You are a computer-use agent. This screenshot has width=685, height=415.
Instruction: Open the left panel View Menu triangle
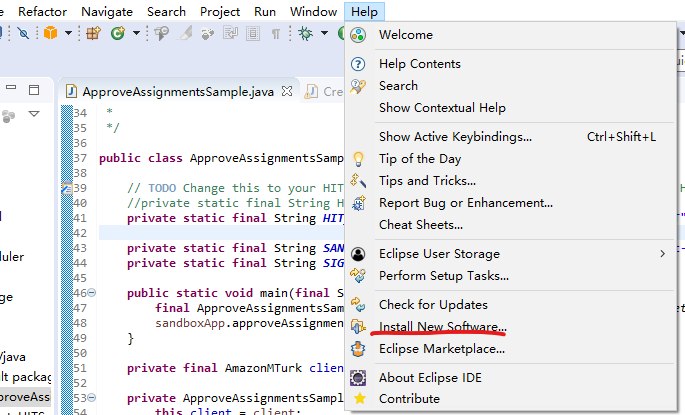pos(34,114)
